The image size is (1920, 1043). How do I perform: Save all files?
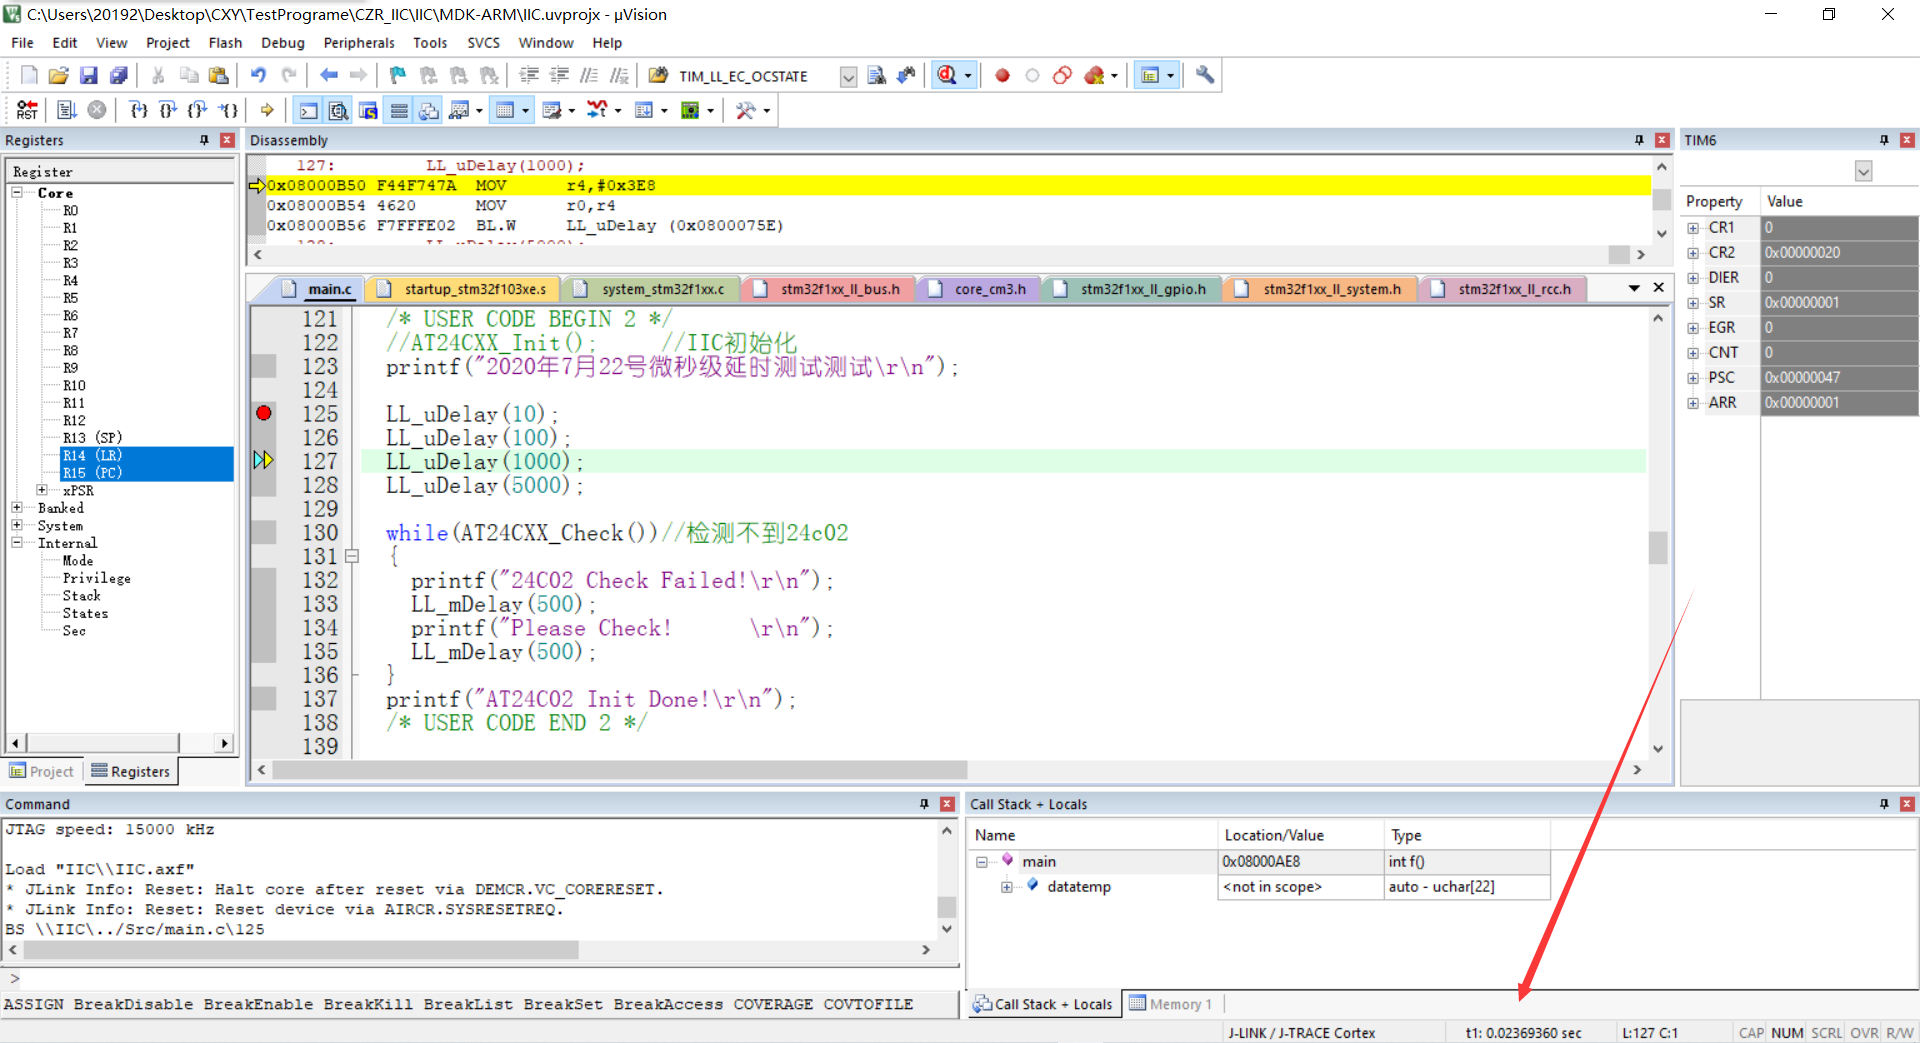click(x=119, y=75)
